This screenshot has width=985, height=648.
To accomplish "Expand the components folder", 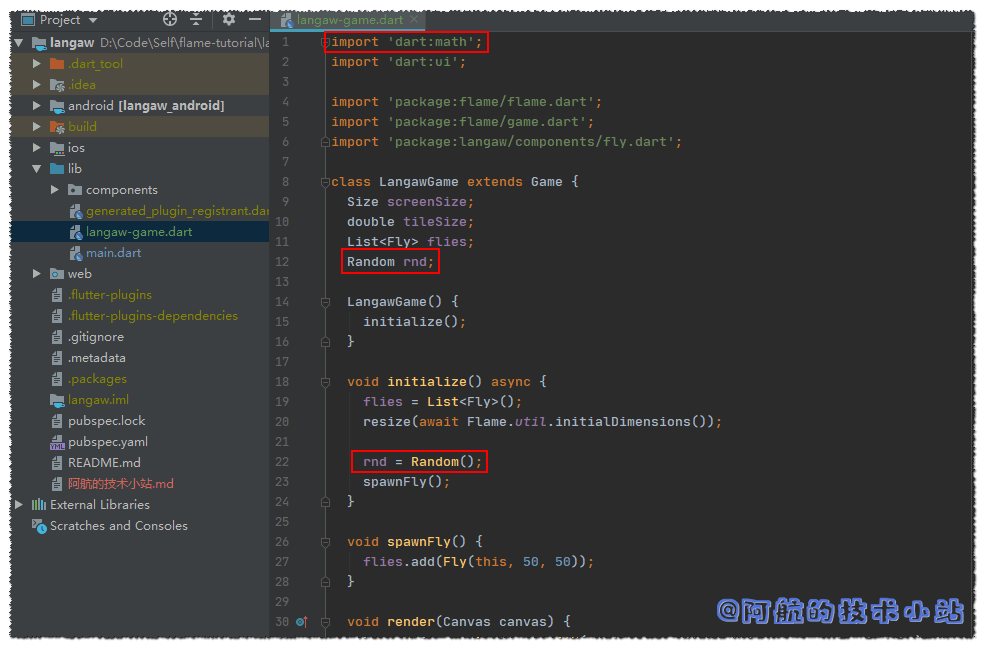I will [56, 190].
